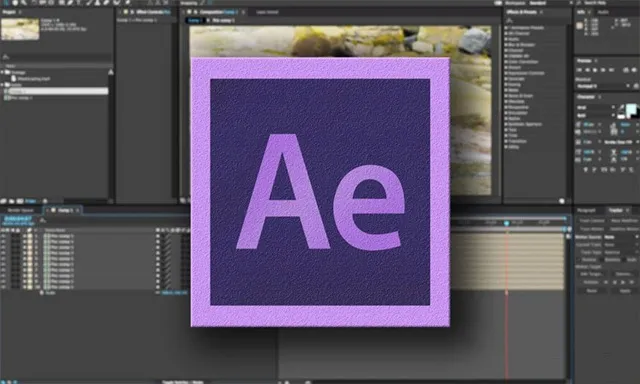Image resolution: width=640 pixels, height=384 pixels.
Task: Open the font family dropdown in Character panel
Action: [596, 107]
